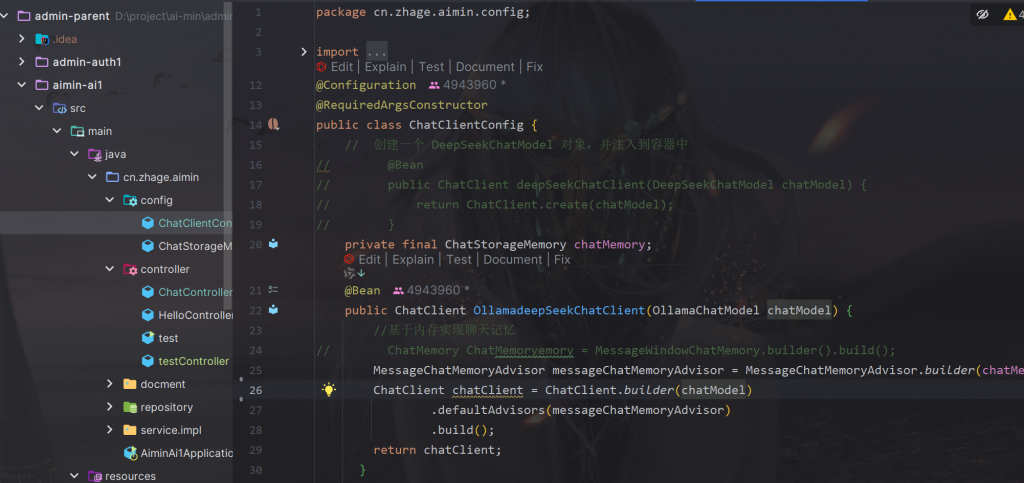1024x483 pixels.
Task: Click the author 4943960 annotation beside @Configuration
Action: click(x=466, y=85)
